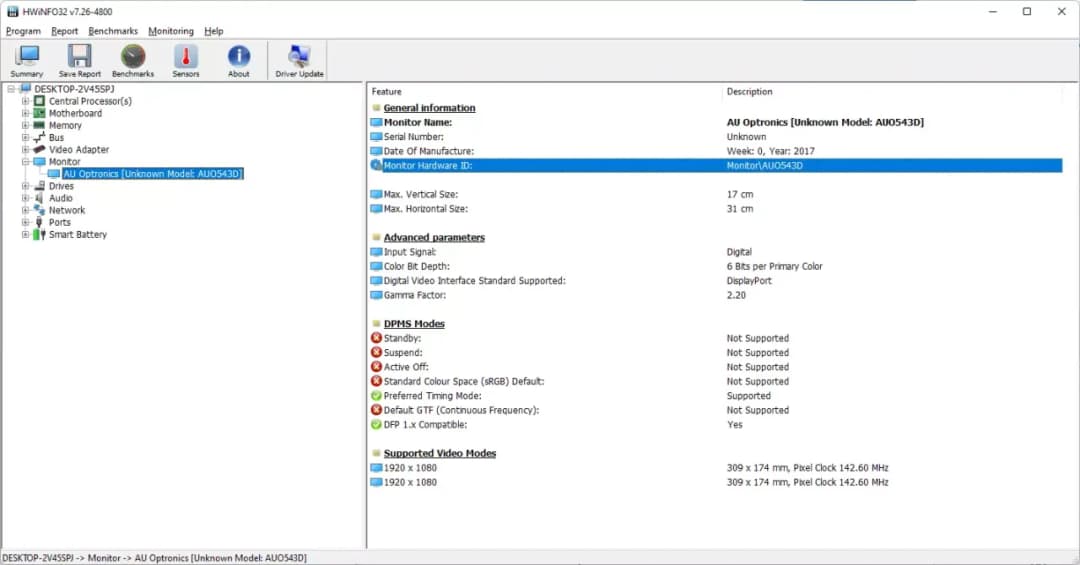Open the Program menu
Screen dimensions: 1080x565
click(x=23, y=31)
